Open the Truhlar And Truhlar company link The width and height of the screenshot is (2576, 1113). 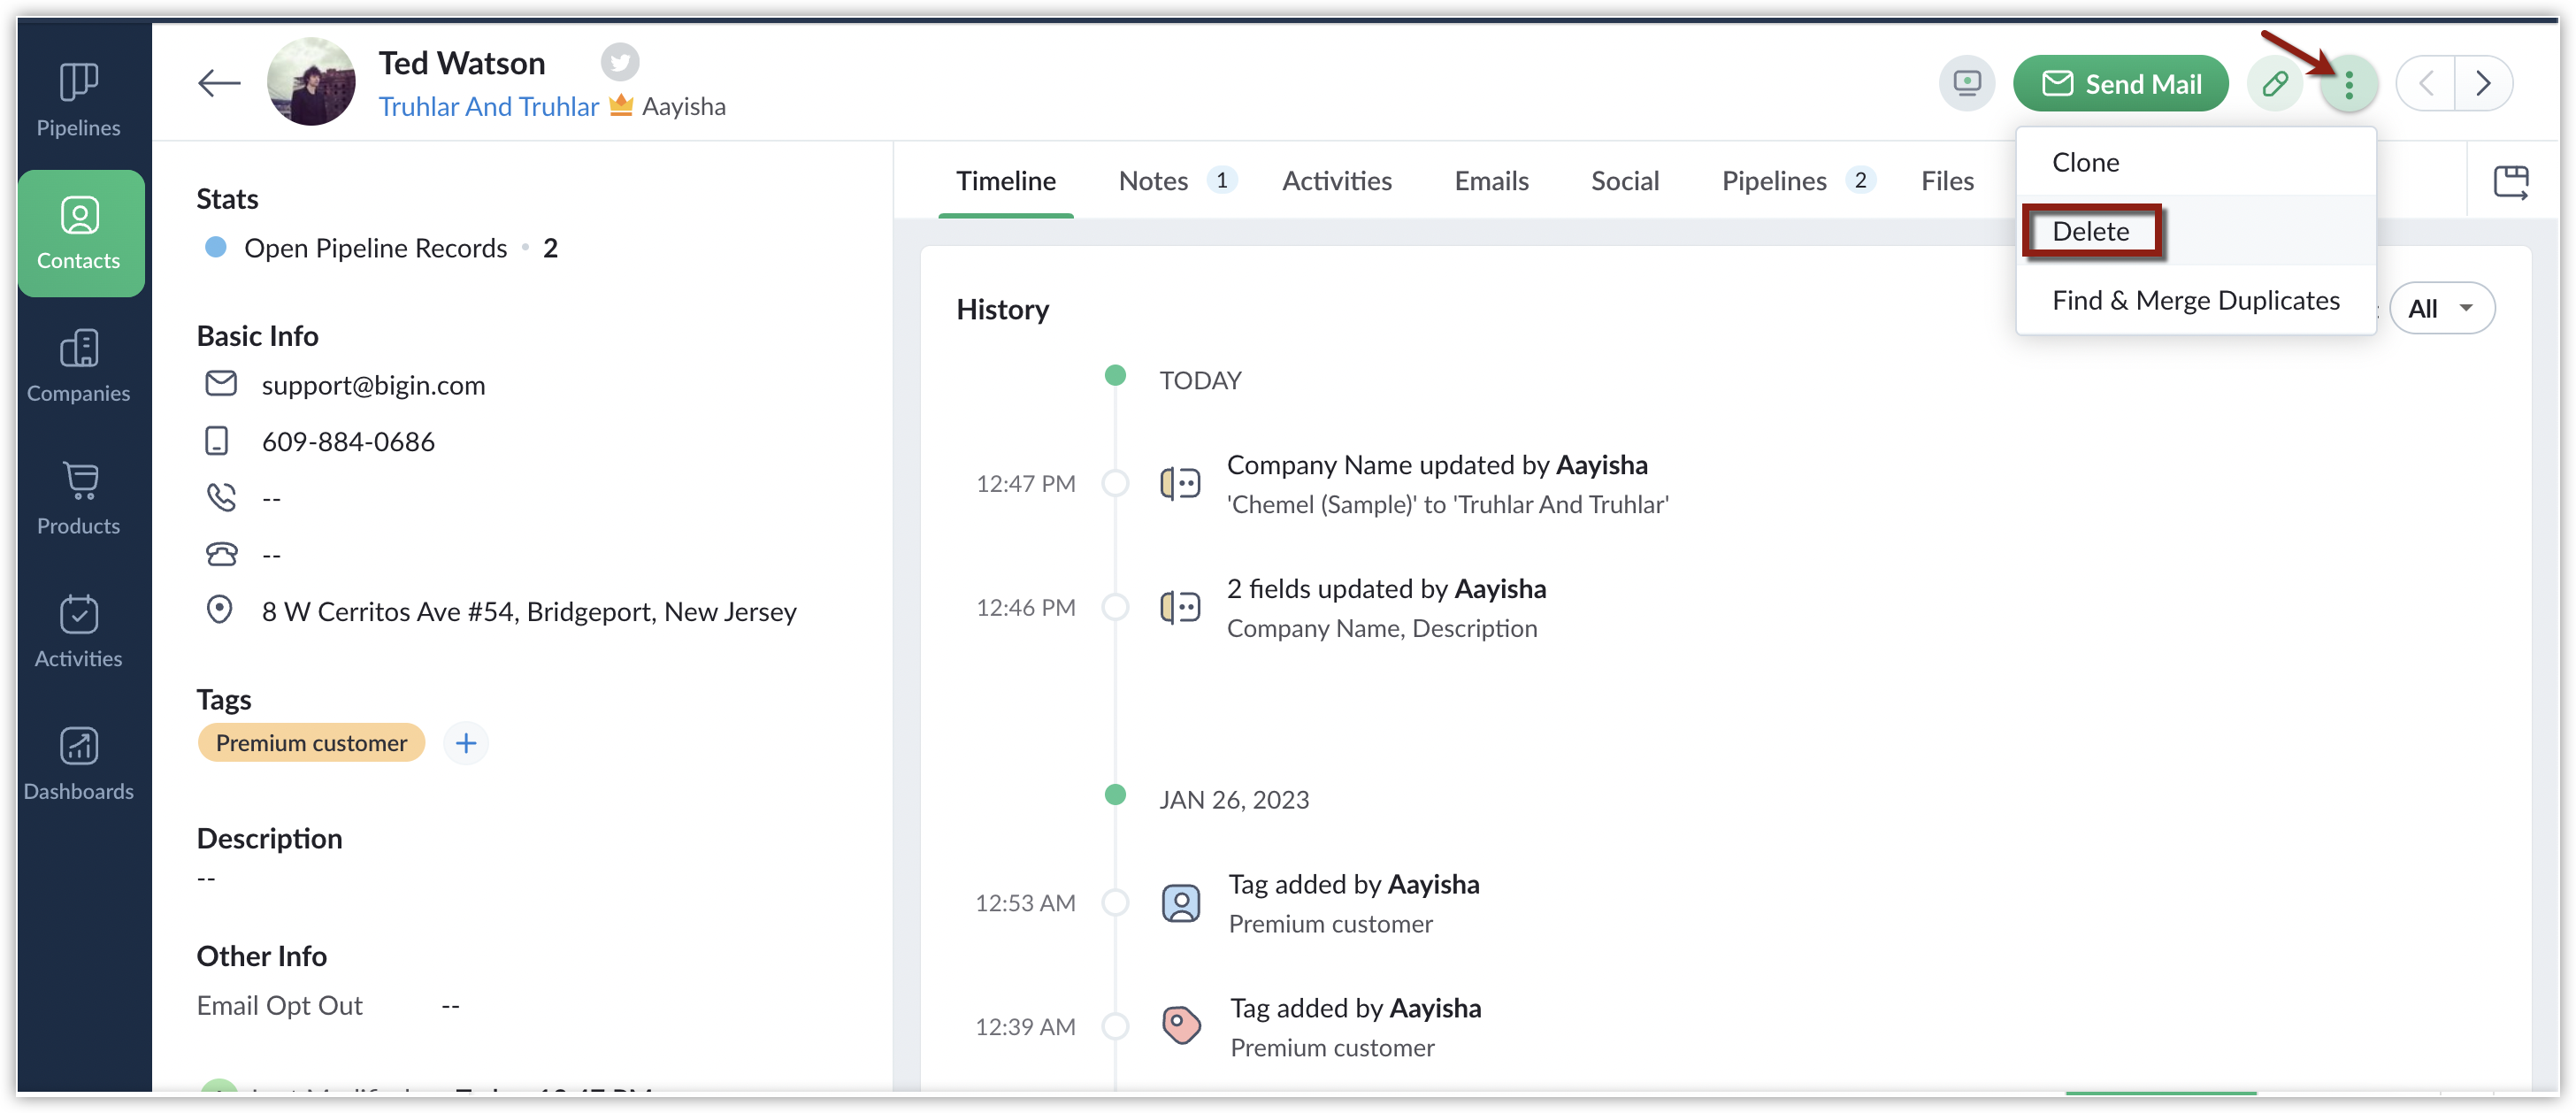pos(488,106)
